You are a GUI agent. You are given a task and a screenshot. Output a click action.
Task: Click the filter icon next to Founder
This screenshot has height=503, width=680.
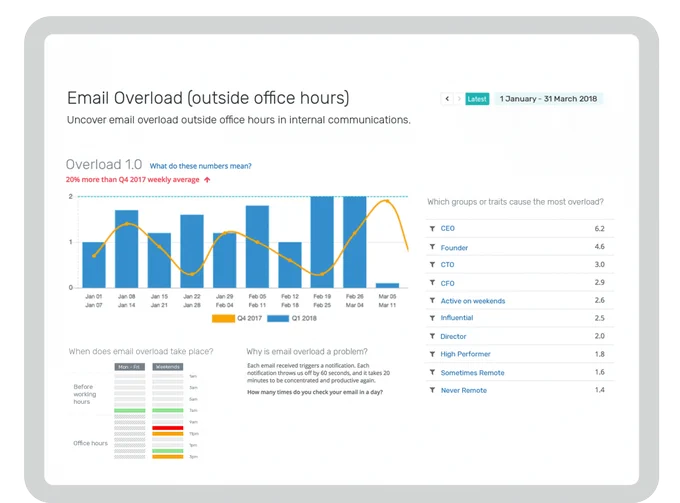click(x=432, y=247)
